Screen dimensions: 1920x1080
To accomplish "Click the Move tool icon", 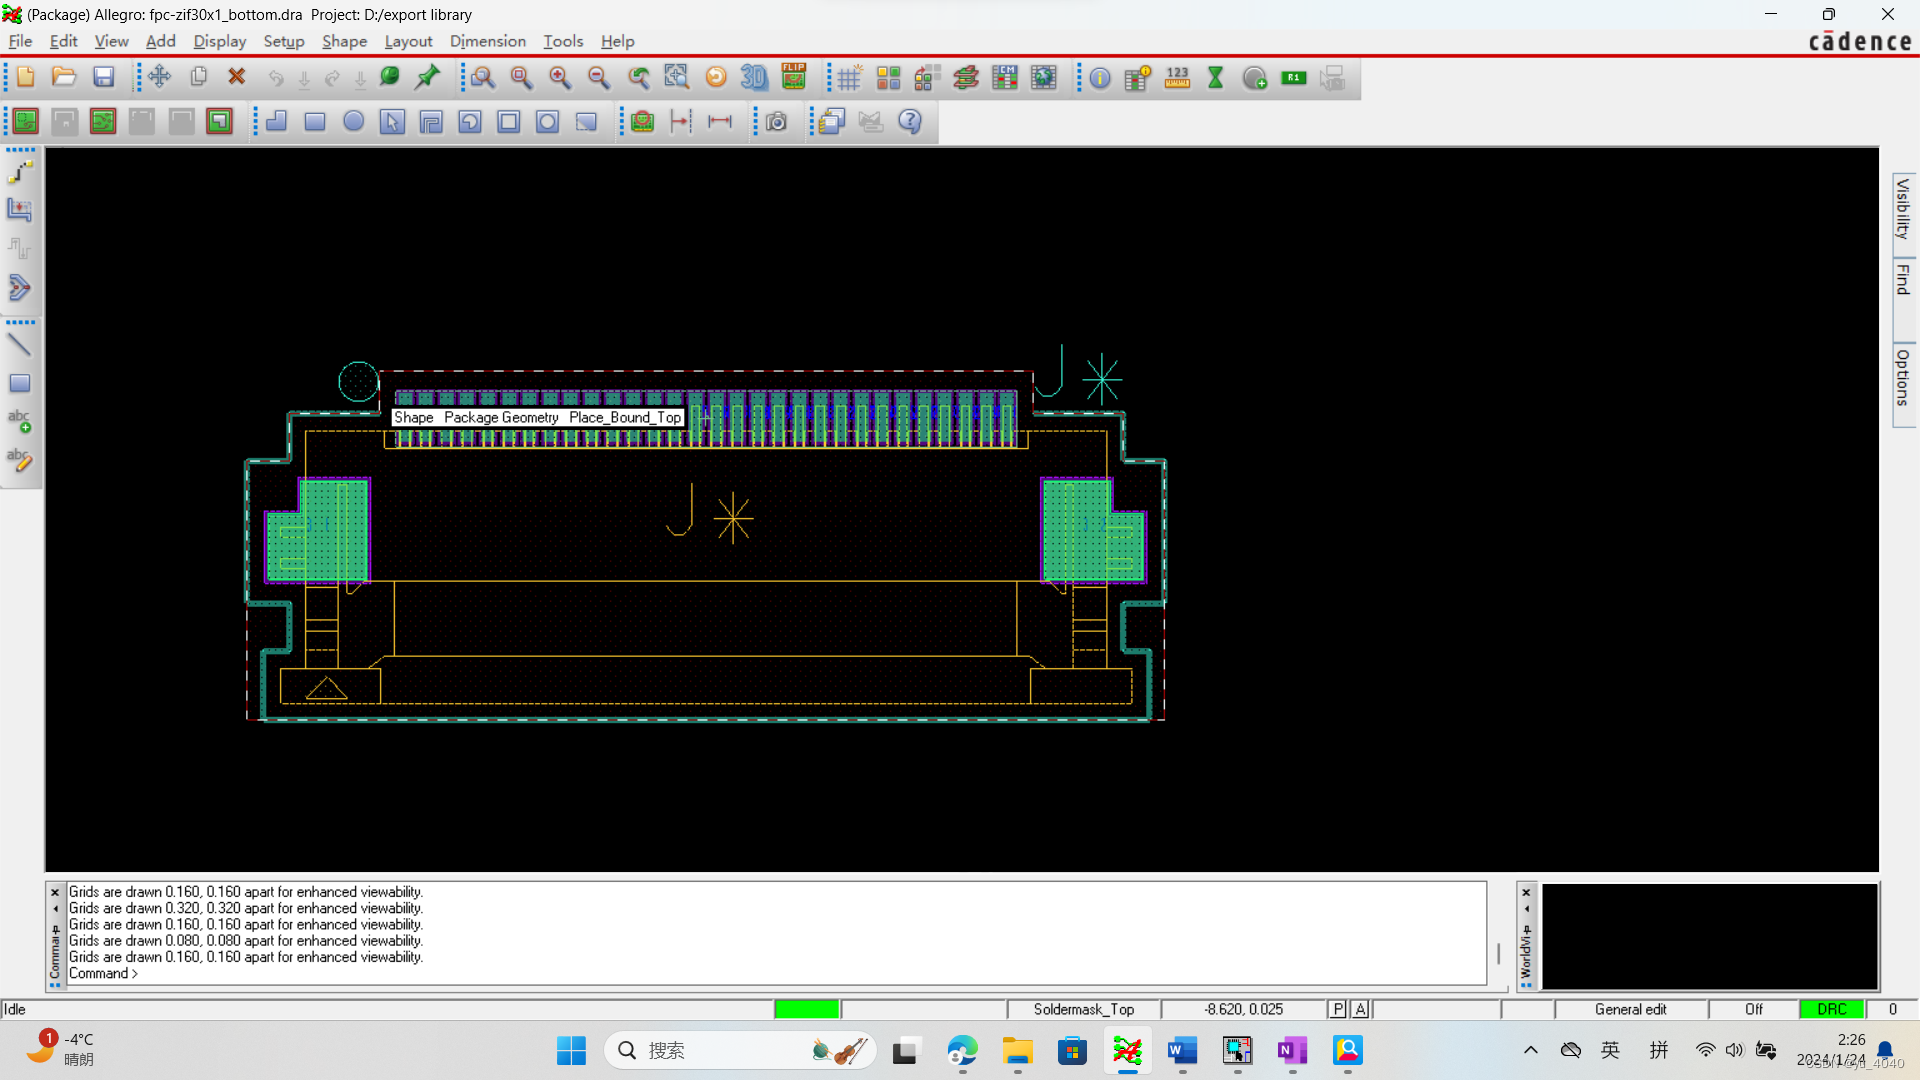I will (x=159, y=77).
